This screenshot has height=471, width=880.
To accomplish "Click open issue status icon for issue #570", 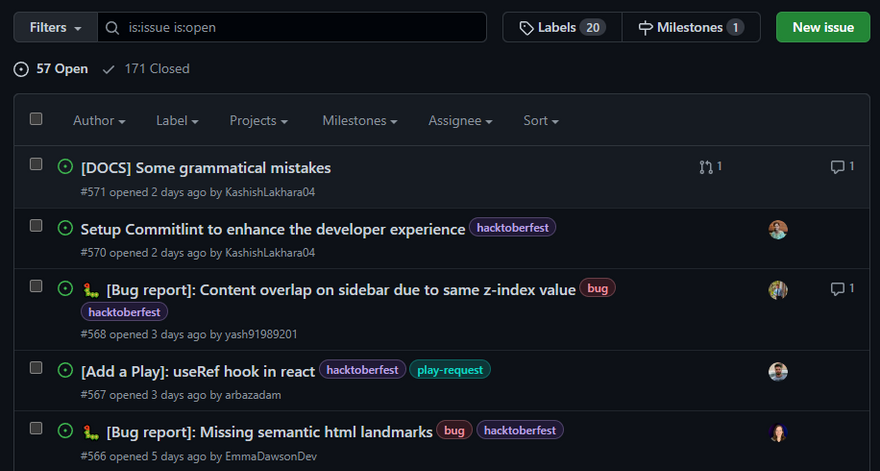I will (65, 228).
